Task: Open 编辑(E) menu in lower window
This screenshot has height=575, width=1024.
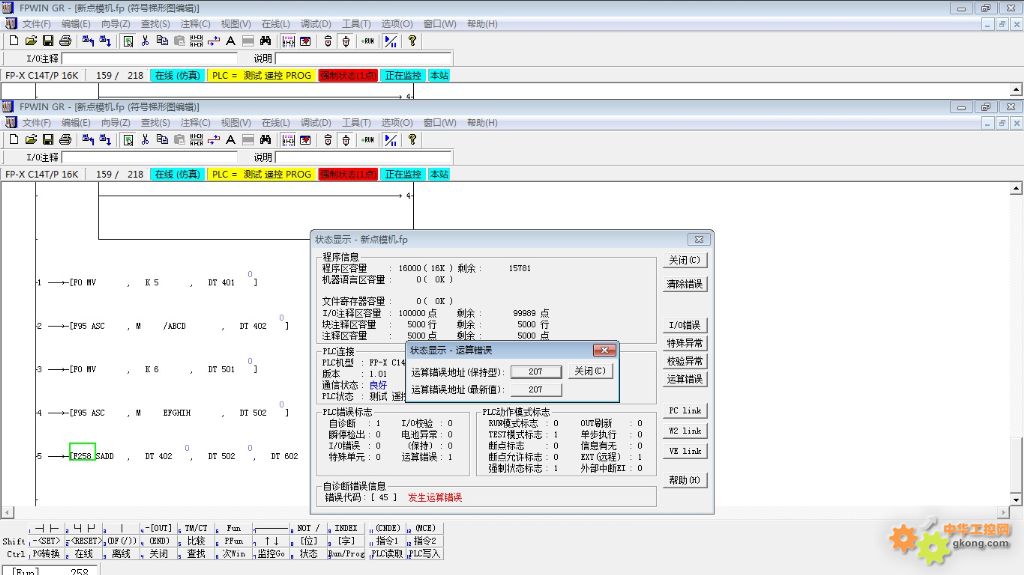Action: 76,122
